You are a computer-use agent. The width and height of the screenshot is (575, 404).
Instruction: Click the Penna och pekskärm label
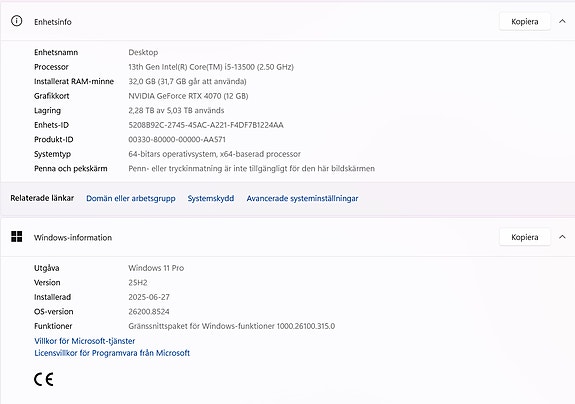pyautogui.click(x=71, y=169)
